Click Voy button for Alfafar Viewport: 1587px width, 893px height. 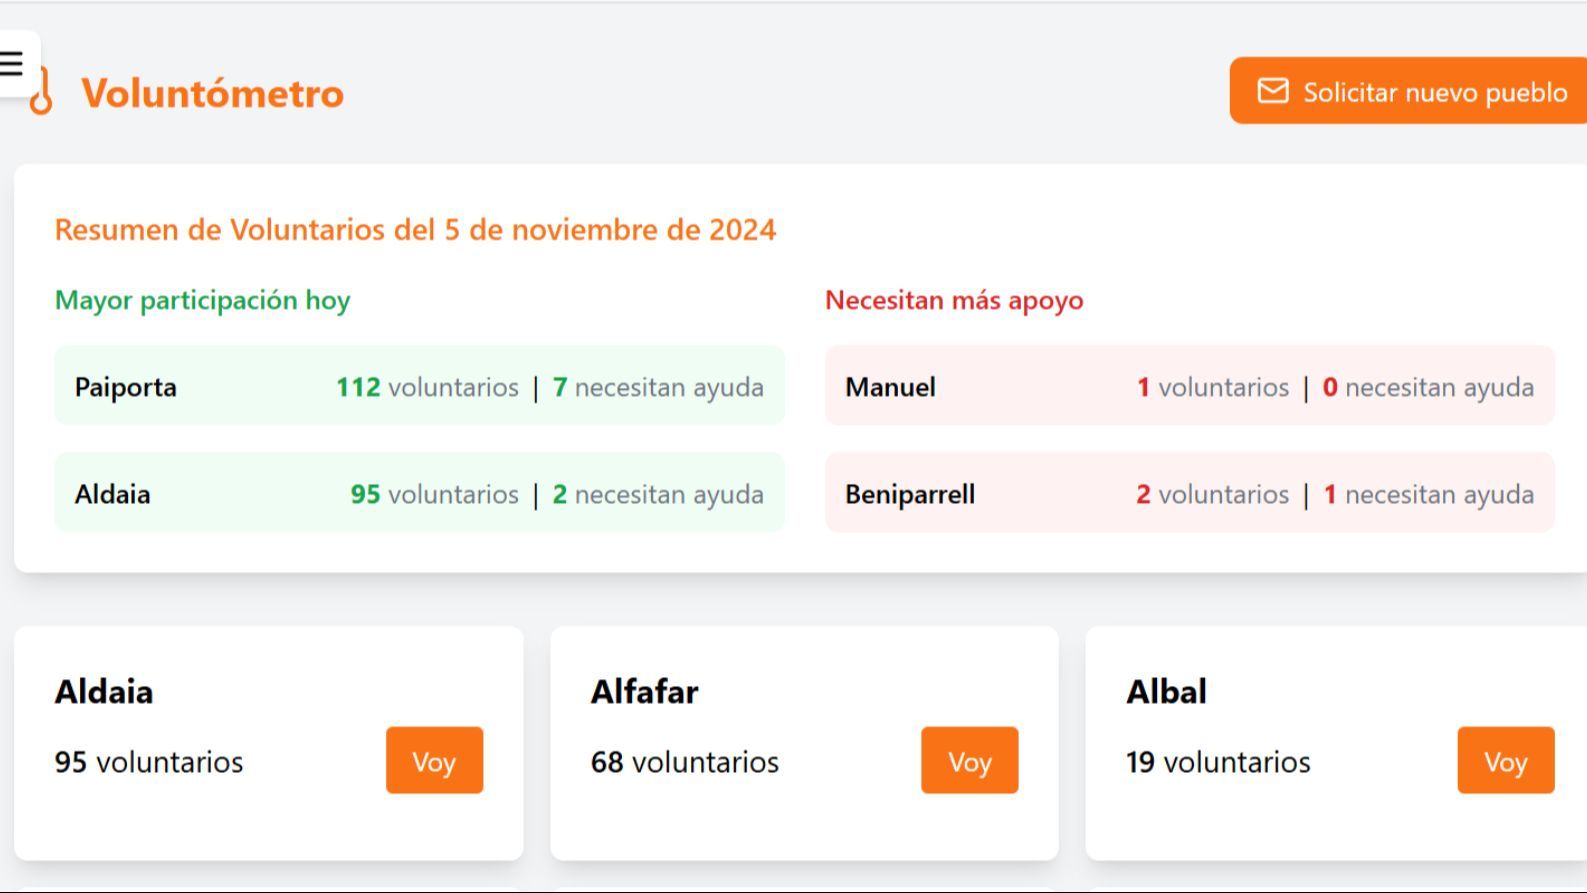click(x=968, y=761)
